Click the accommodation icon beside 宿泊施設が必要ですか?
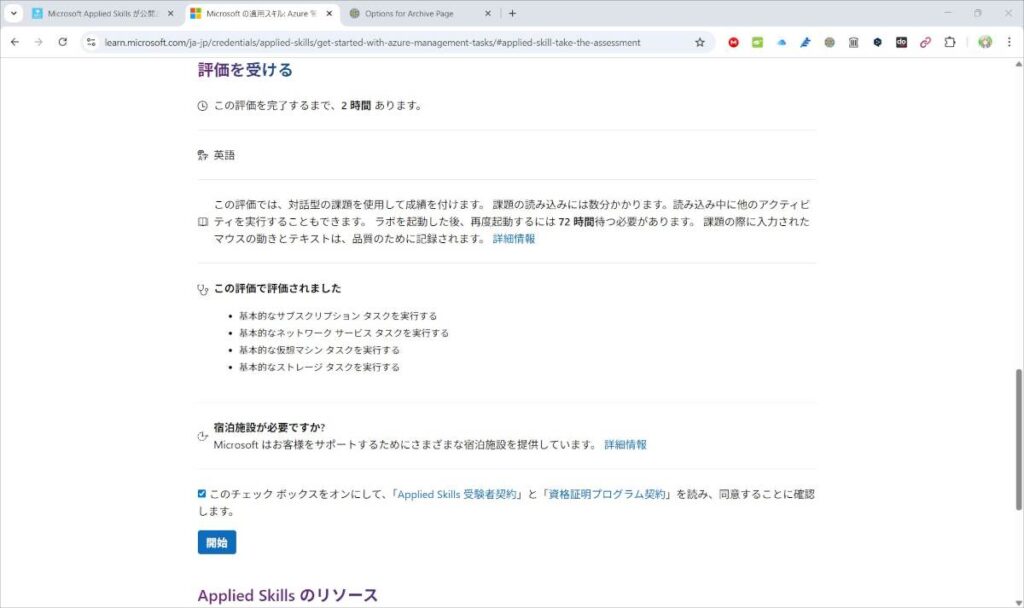Screen dimensions: 1024x608 point(202,436)
